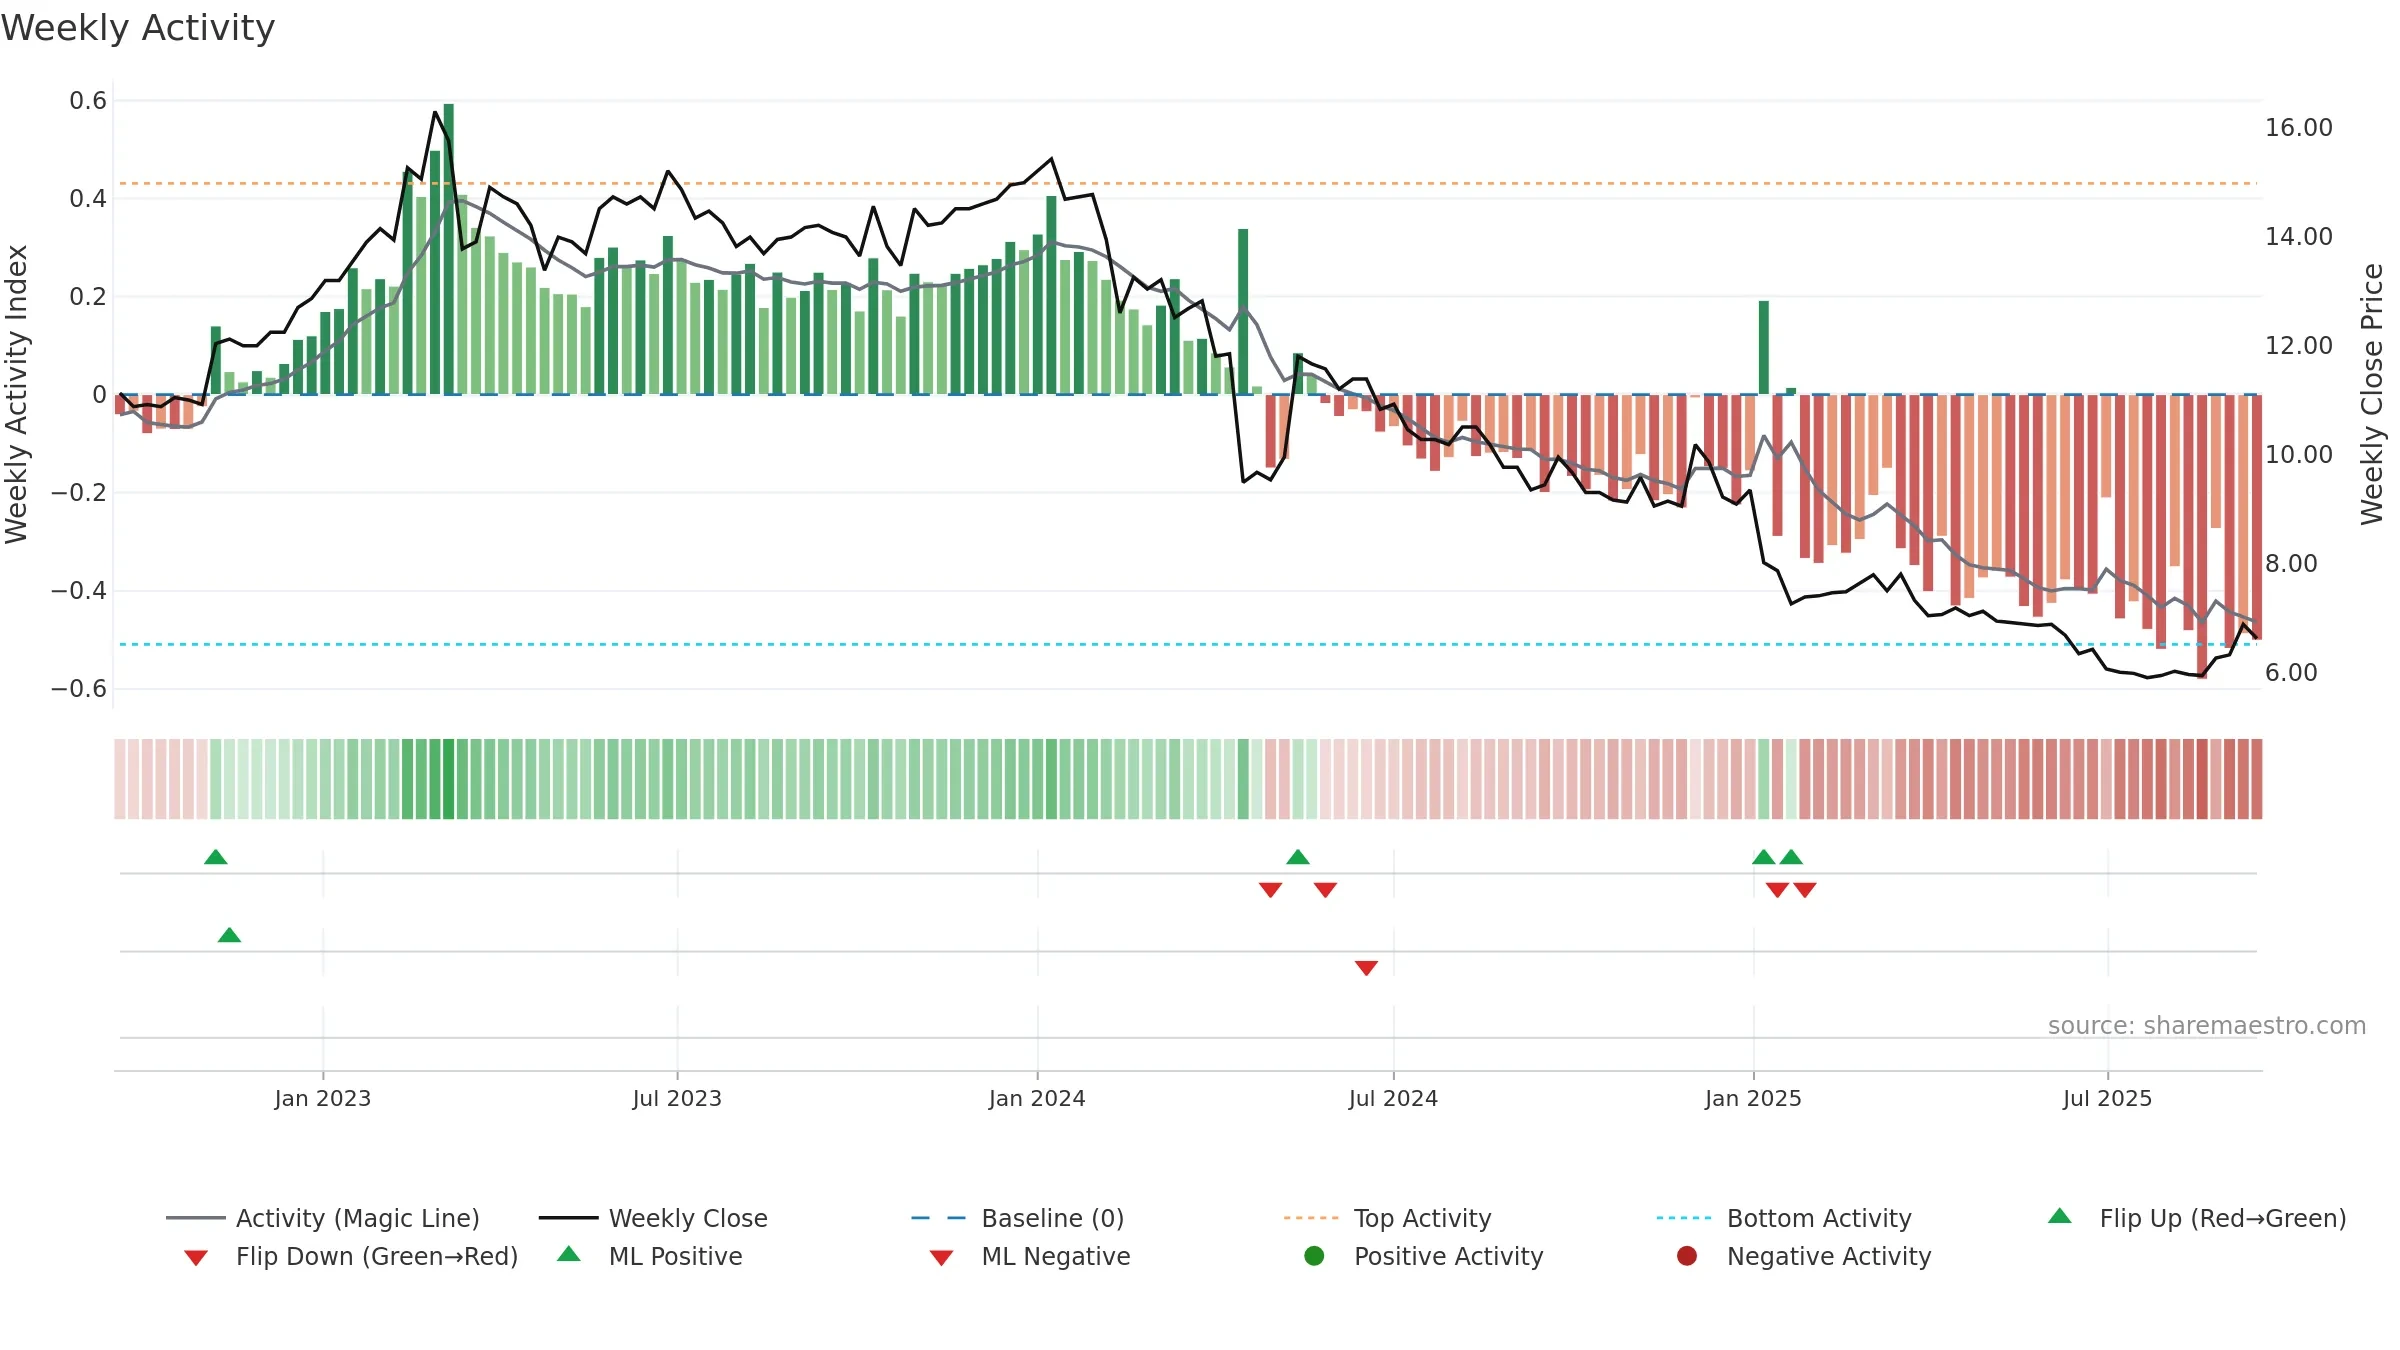Image resolution: width=2400 pixels, height=1350 pixels.
Task: Click the Weekly Activity Index axis title
Action: point(16,394)
